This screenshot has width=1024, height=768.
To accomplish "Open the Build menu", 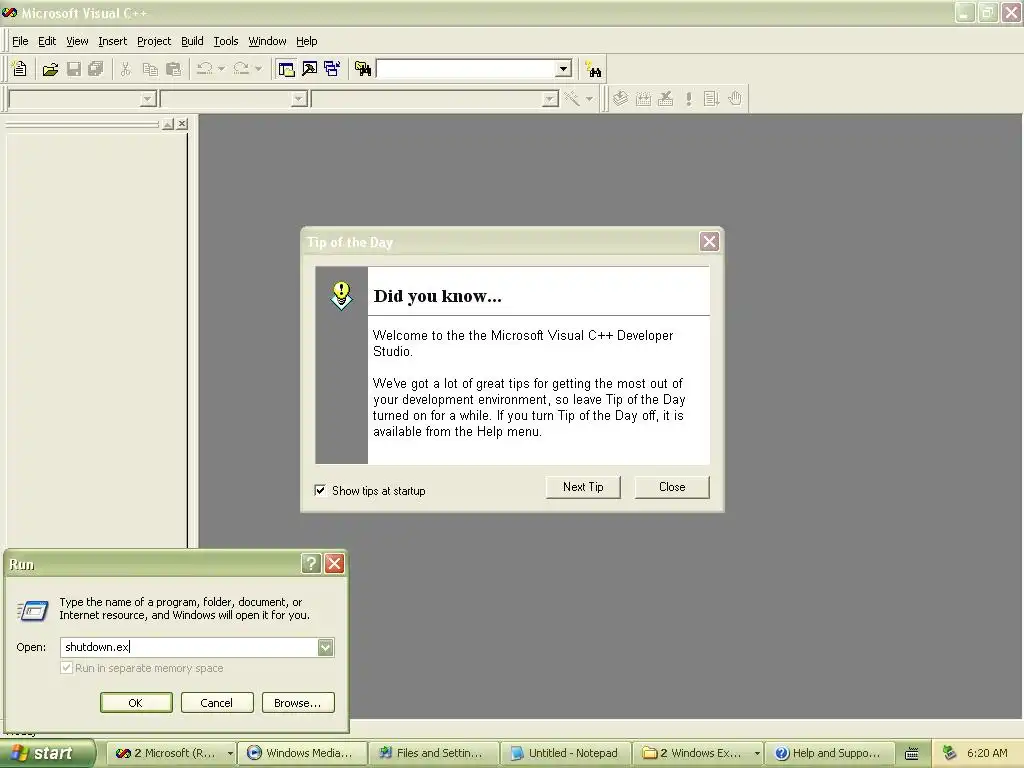I will click(192, 41).
